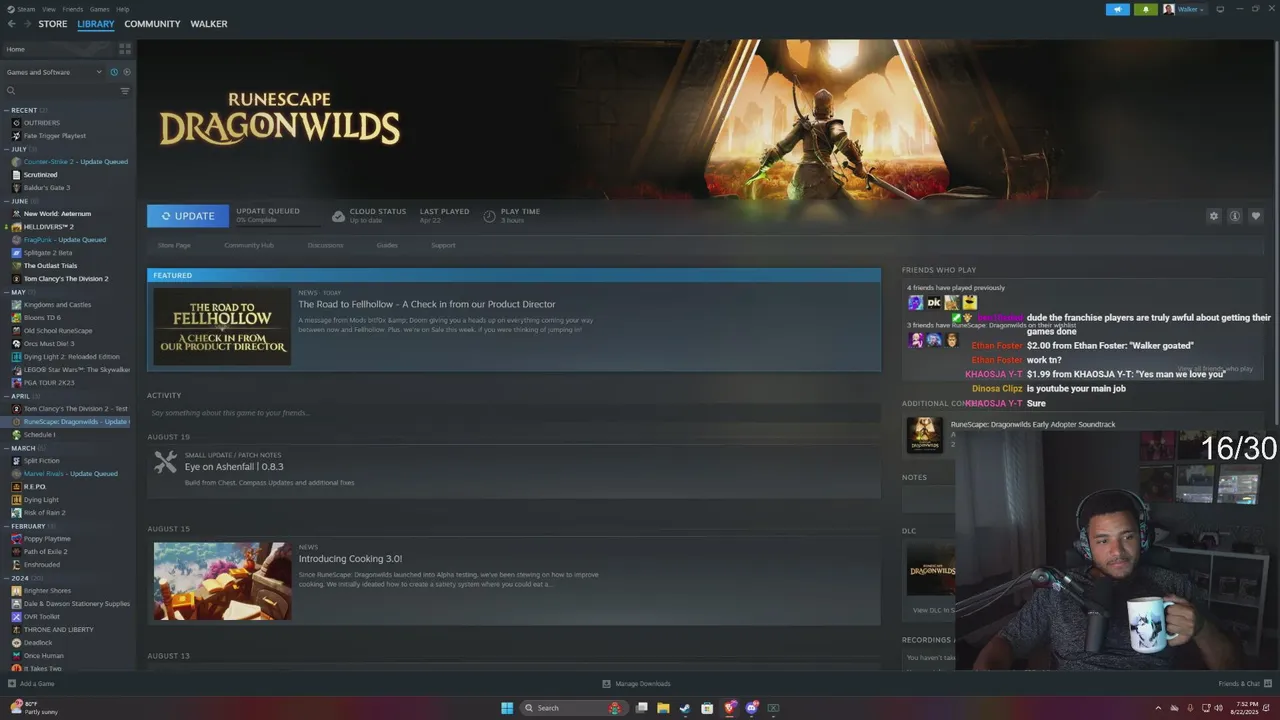The width and height of the screenshot is (1280, 720).
Task: Click the Add a Game plus icon
Action: pyautogui.click(x=11, y=684)
